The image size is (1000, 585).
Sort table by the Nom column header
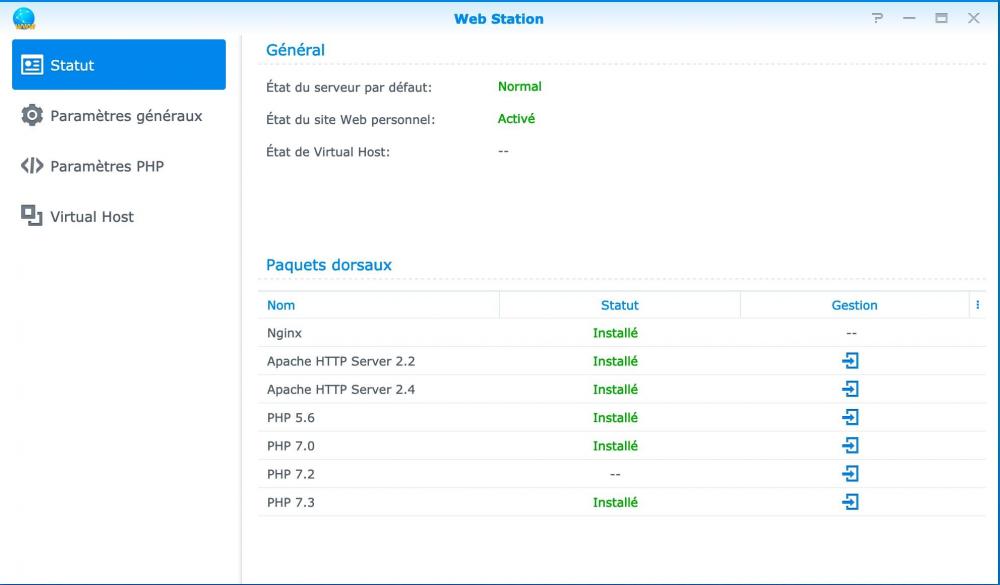click(x=281, y=305)
